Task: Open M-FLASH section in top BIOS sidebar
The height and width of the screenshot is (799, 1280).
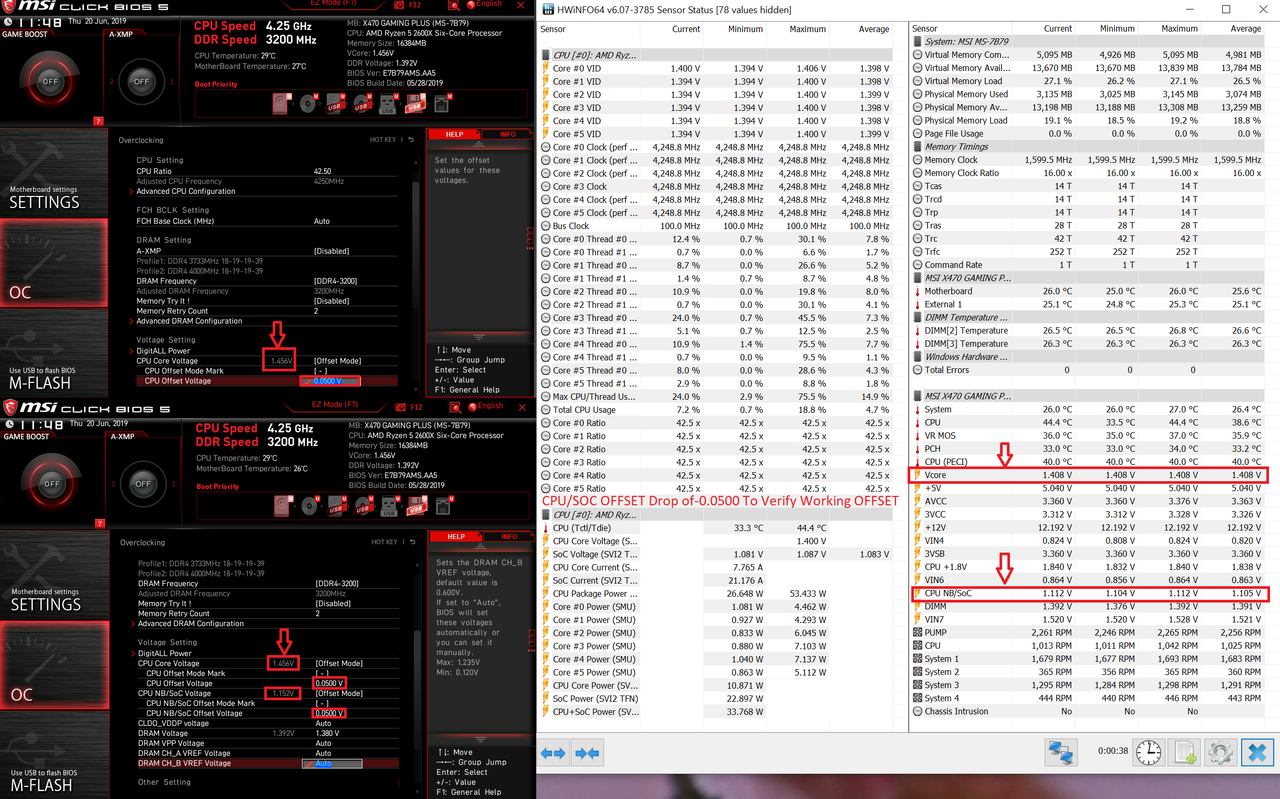Action: tap(54, 353)
